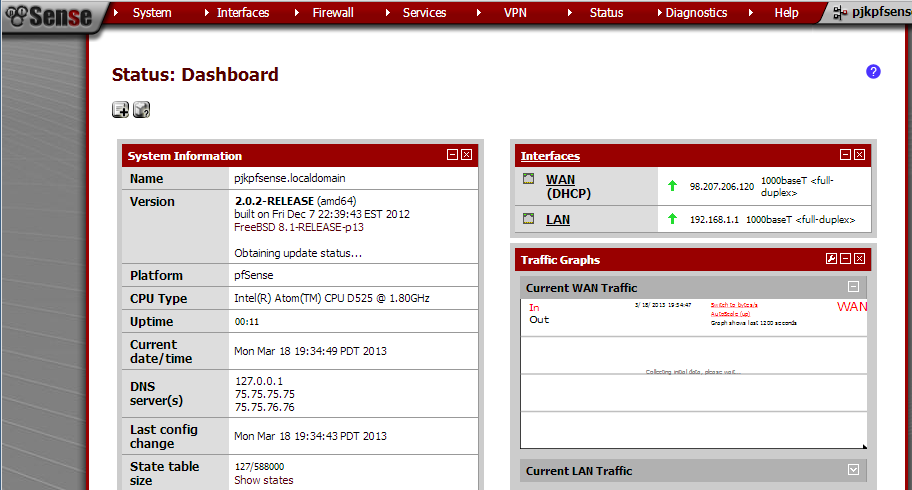Click the pjkpfsense hostname network icon
Image resolution: width=912 pixels, height=490 pixels.
[x=839, y=12]
